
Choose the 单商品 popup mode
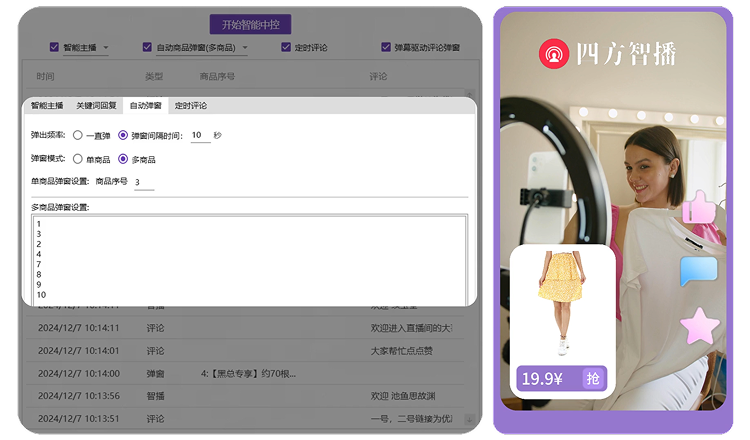[x=77, y=159]
